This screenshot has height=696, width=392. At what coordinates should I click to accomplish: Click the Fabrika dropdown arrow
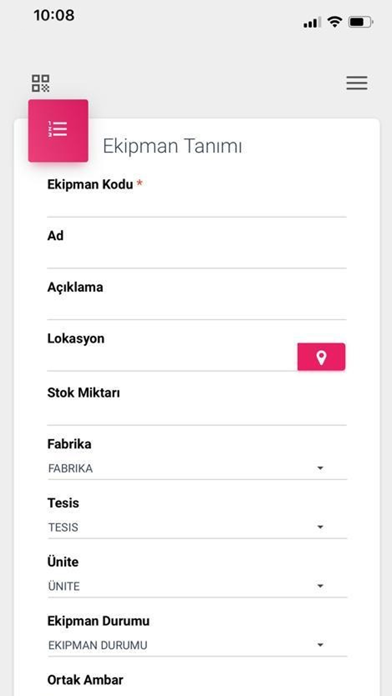point(320,468)
